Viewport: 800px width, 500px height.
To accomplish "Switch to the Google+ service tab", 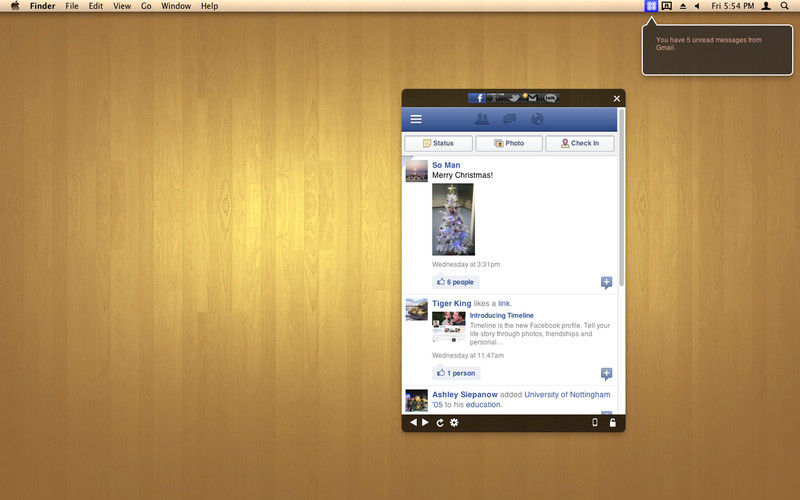I will (x=495, y=98).
